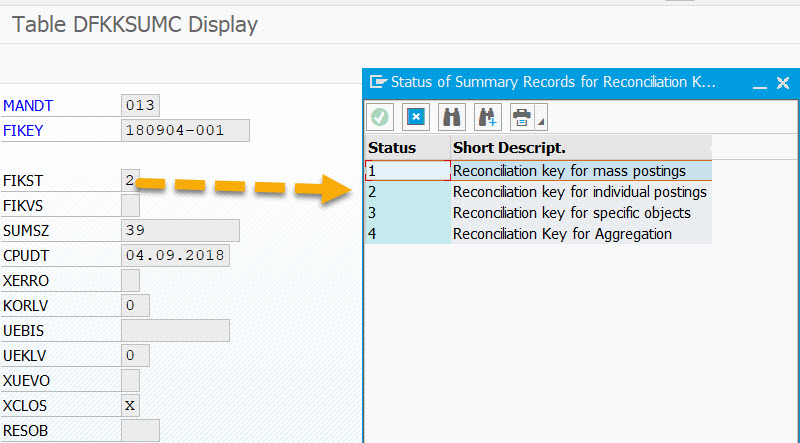The height and width of the screenshot is (443, 800).
Task: Toggle the XCLOS checkbox
Action: coord(130,405)
